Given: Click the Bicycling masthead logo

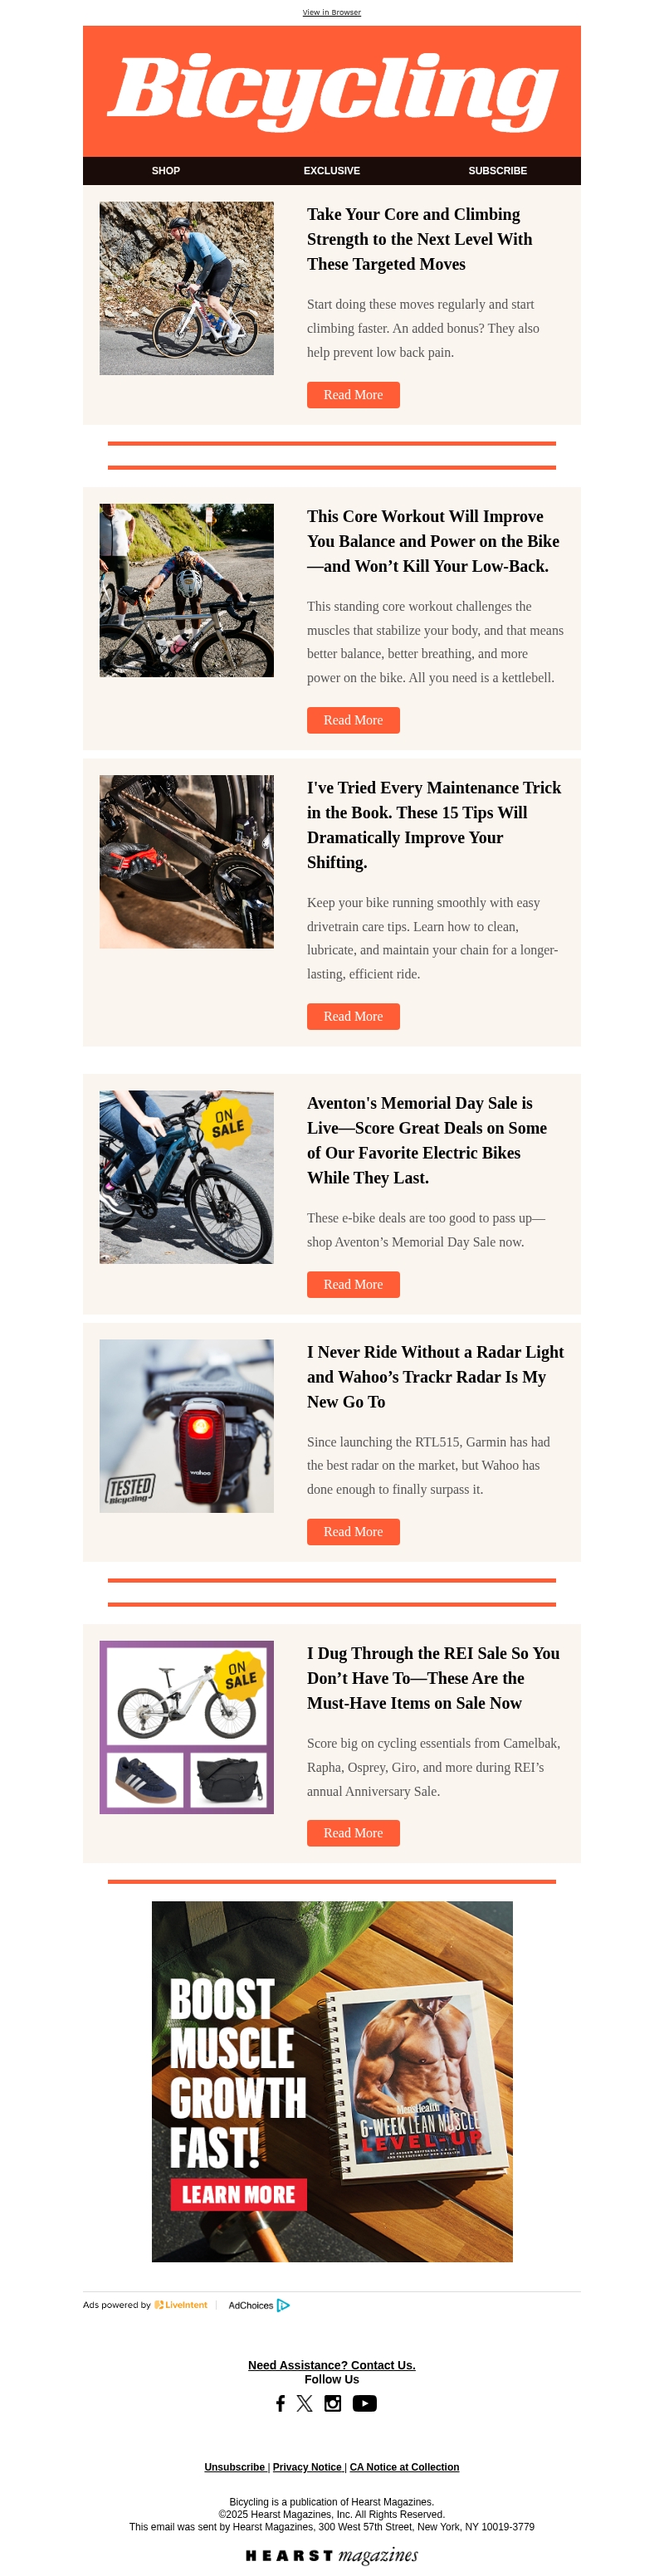Looking at the screenshot, I should [x=332, y=91].
